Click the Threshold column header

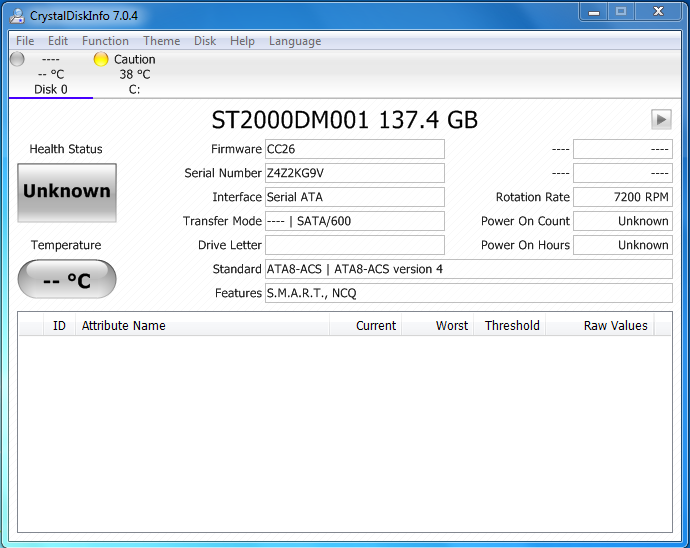(510, 325)
